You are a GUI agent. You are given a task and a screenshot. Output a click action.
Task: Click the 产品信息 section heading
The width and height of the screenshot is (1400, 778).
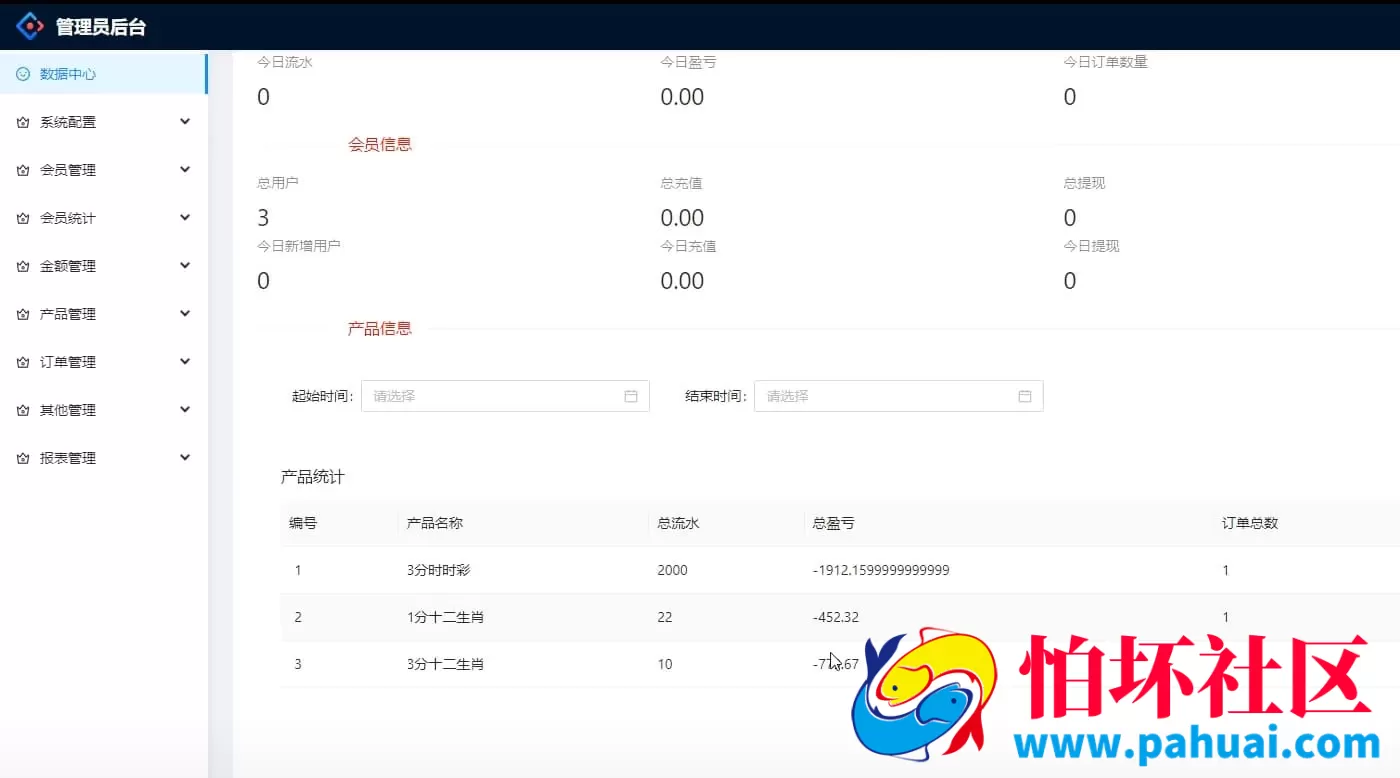pyautogui.click(x=380, y=327)
